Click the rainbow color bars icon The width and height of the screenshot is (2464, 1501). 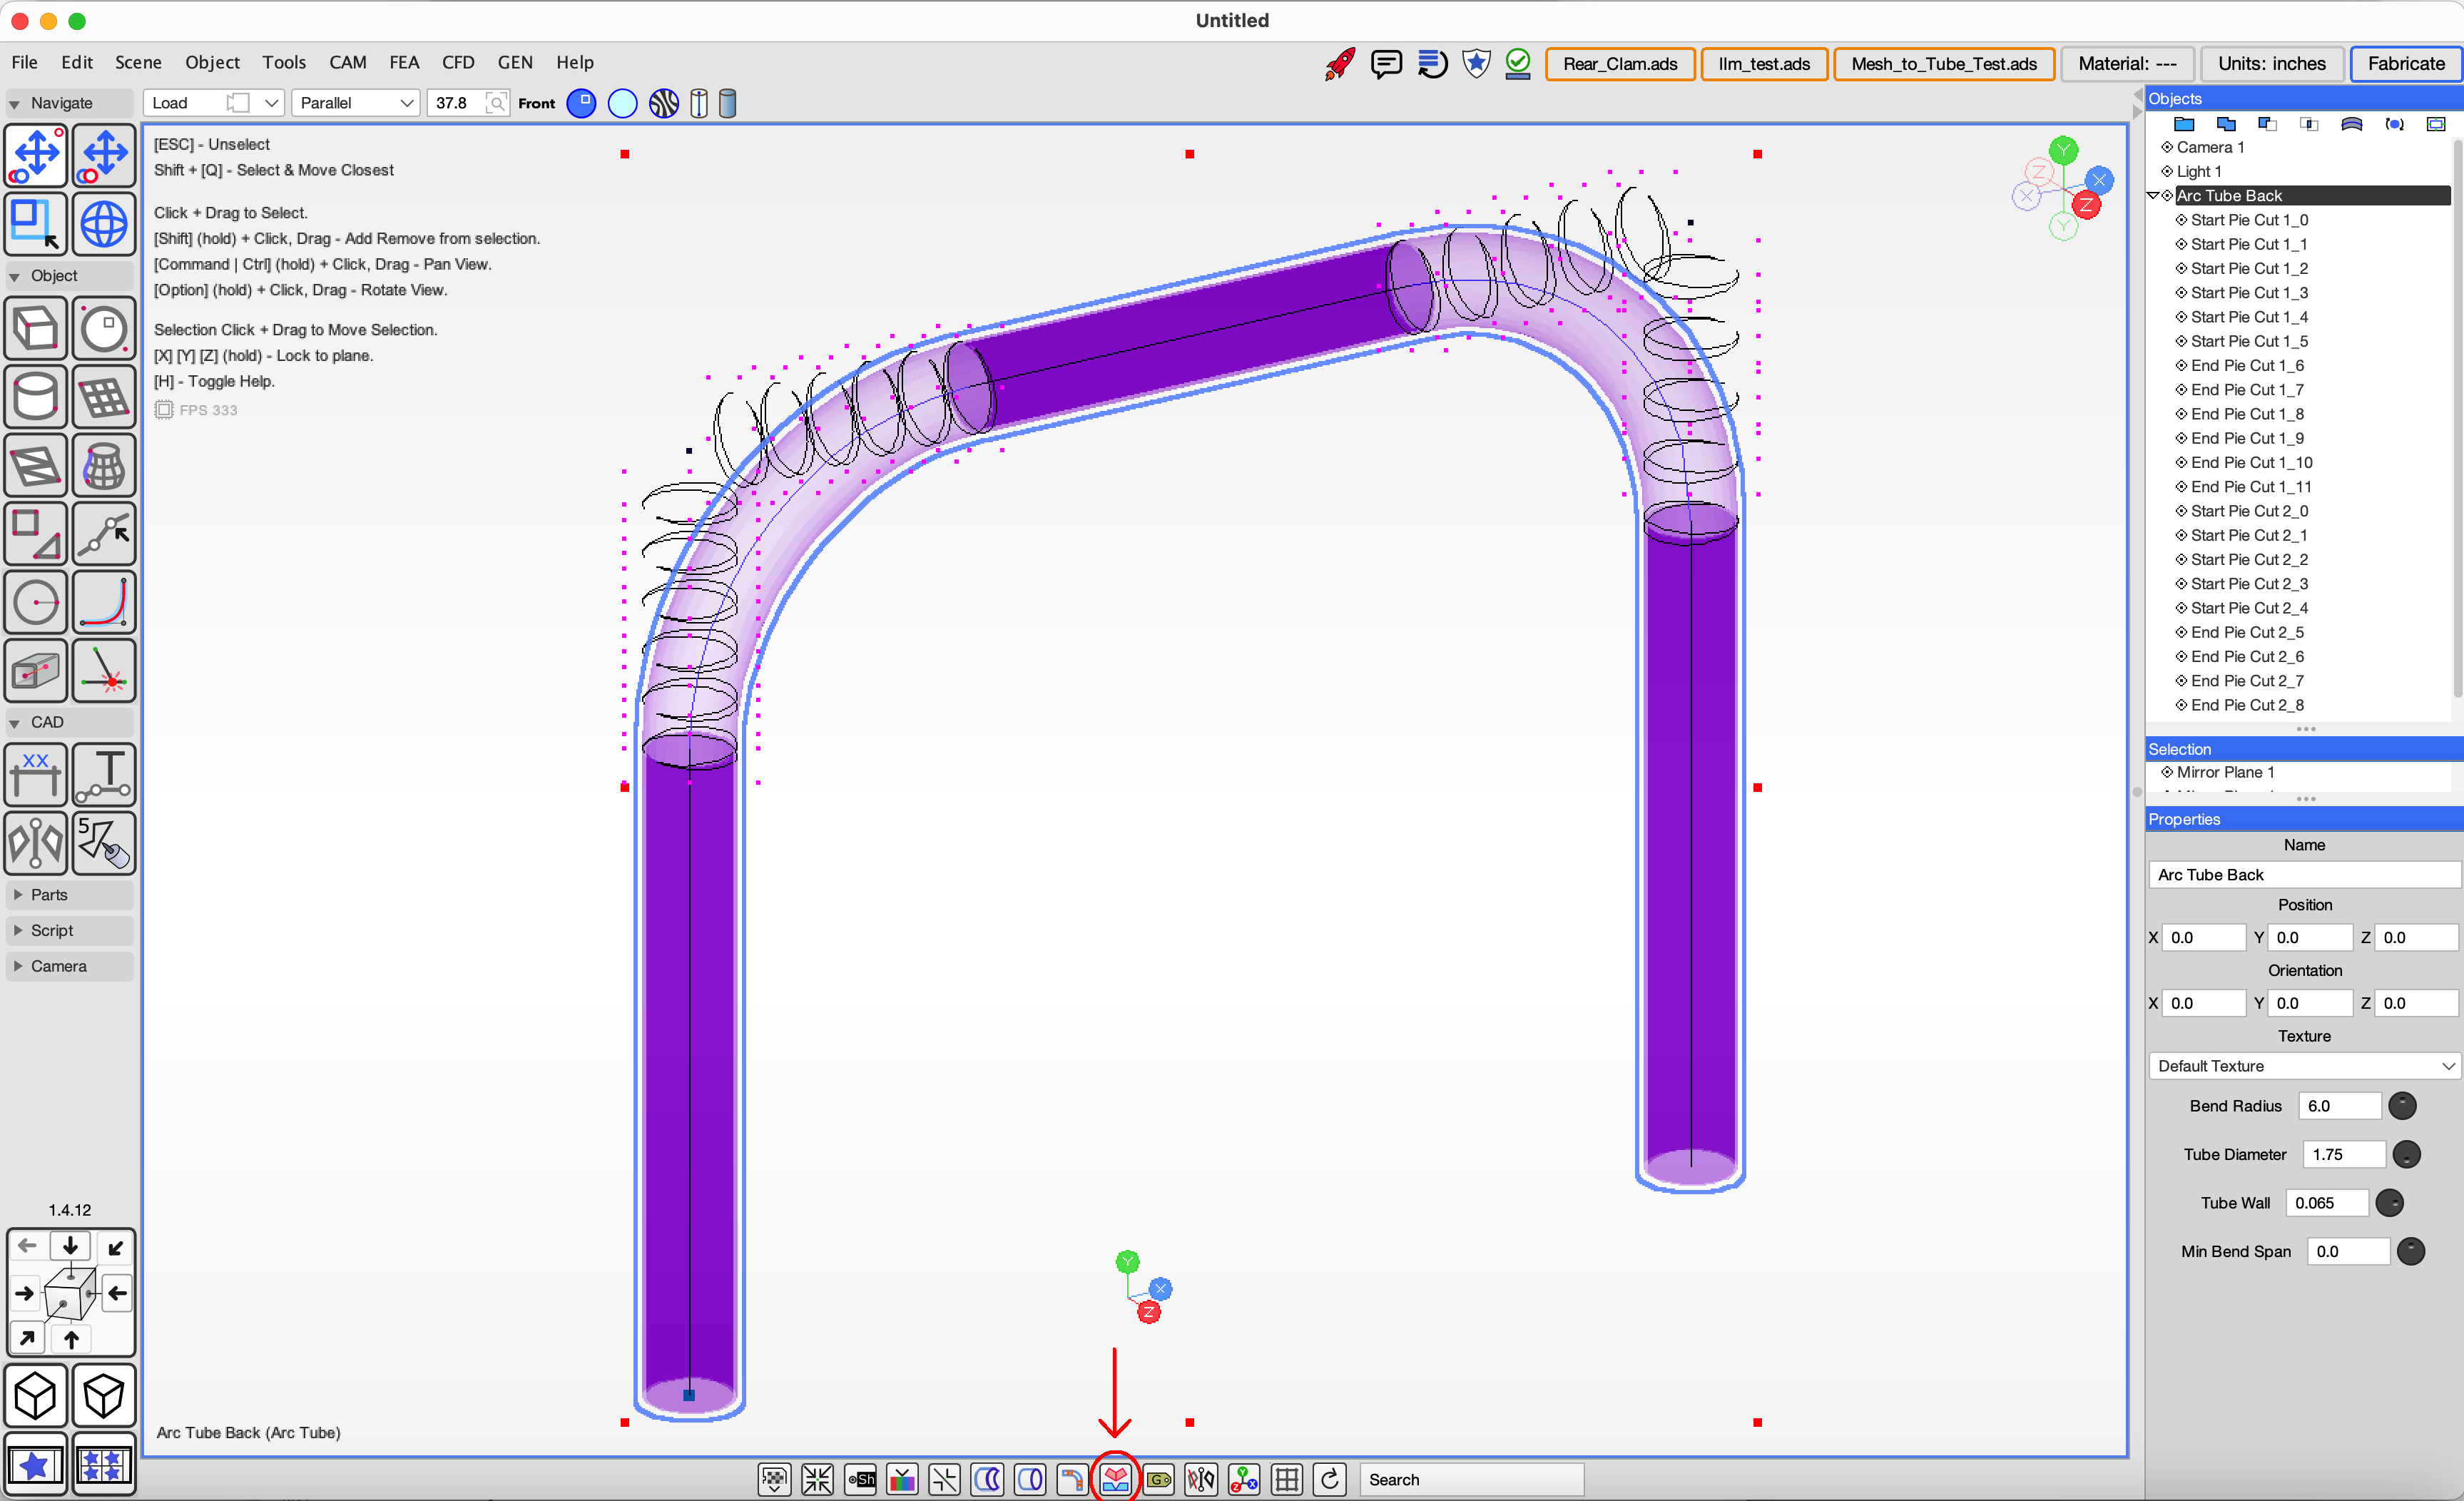902,1479
